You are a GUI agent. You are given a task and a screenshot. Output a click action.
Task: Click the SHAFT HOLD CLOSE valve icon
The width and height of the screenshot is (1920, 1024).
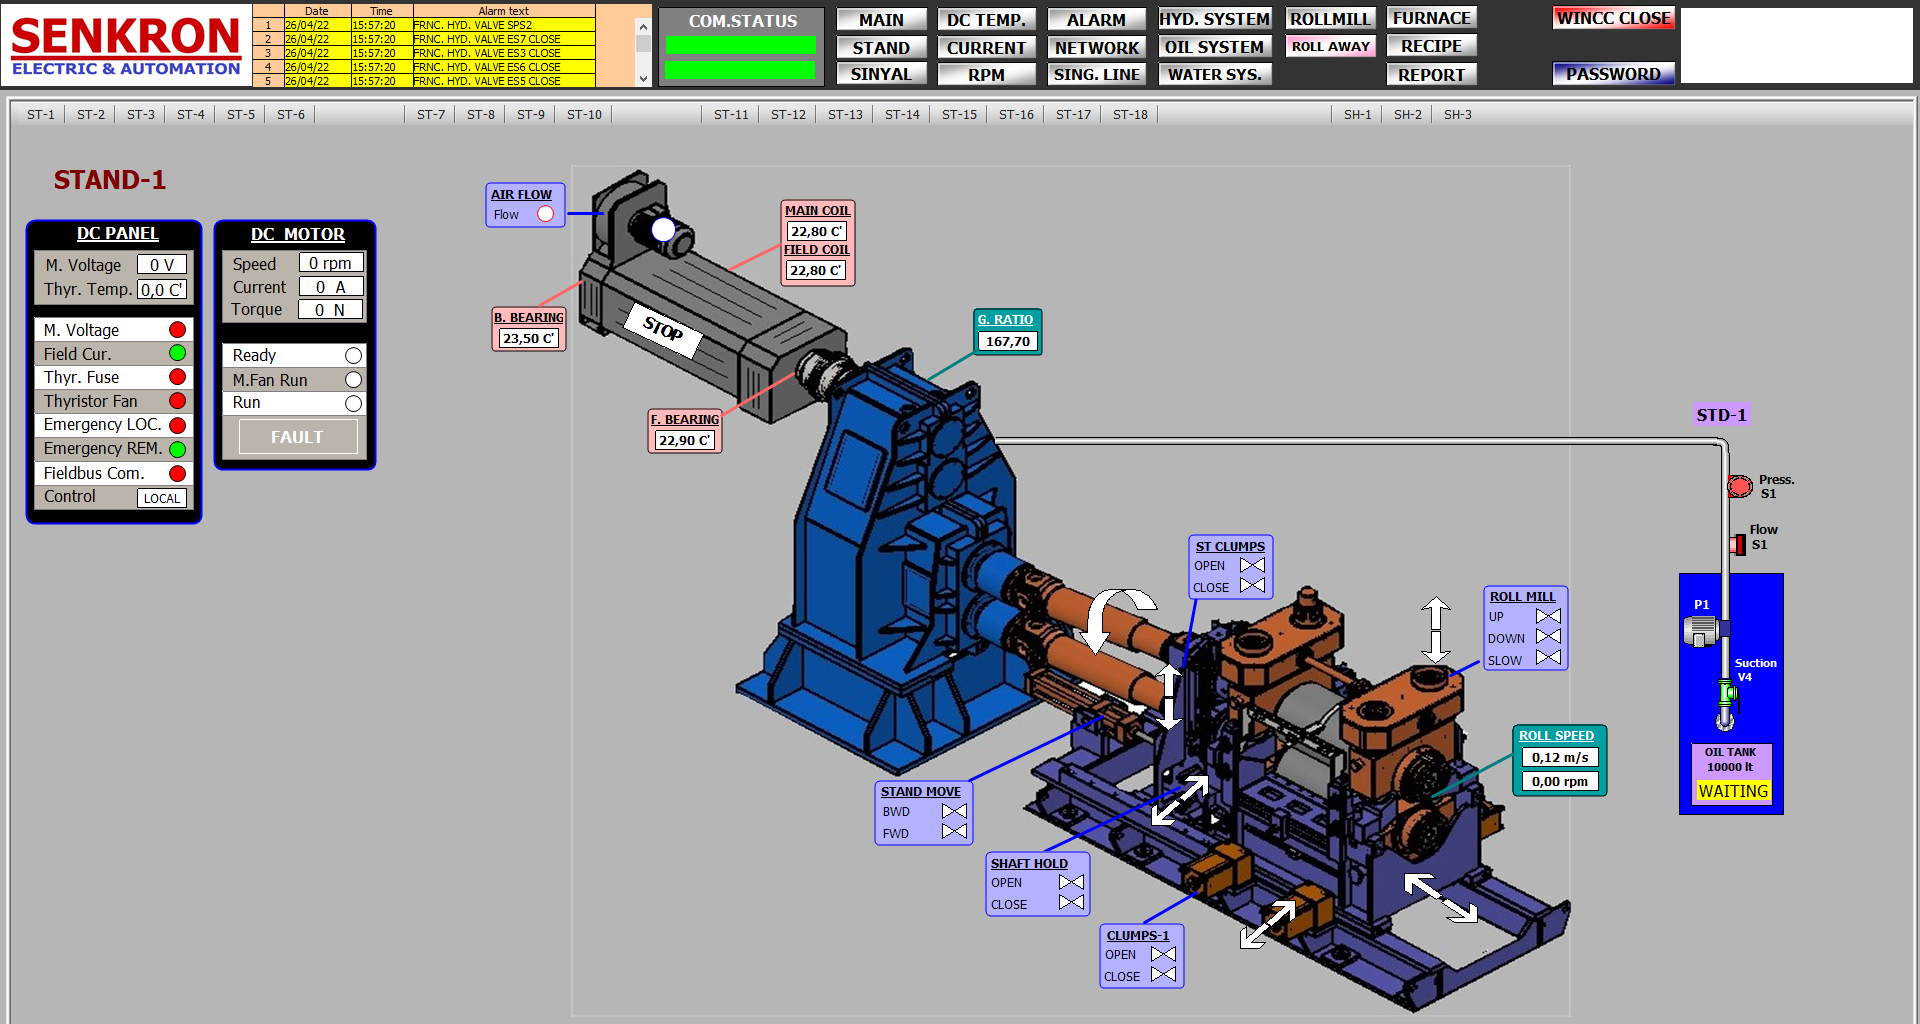[x=1071, y=902]
